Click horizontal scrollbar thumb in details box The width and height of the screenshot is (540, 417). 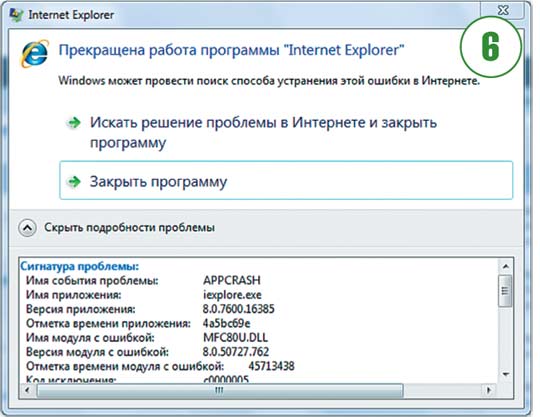click(x=220, y=390)
